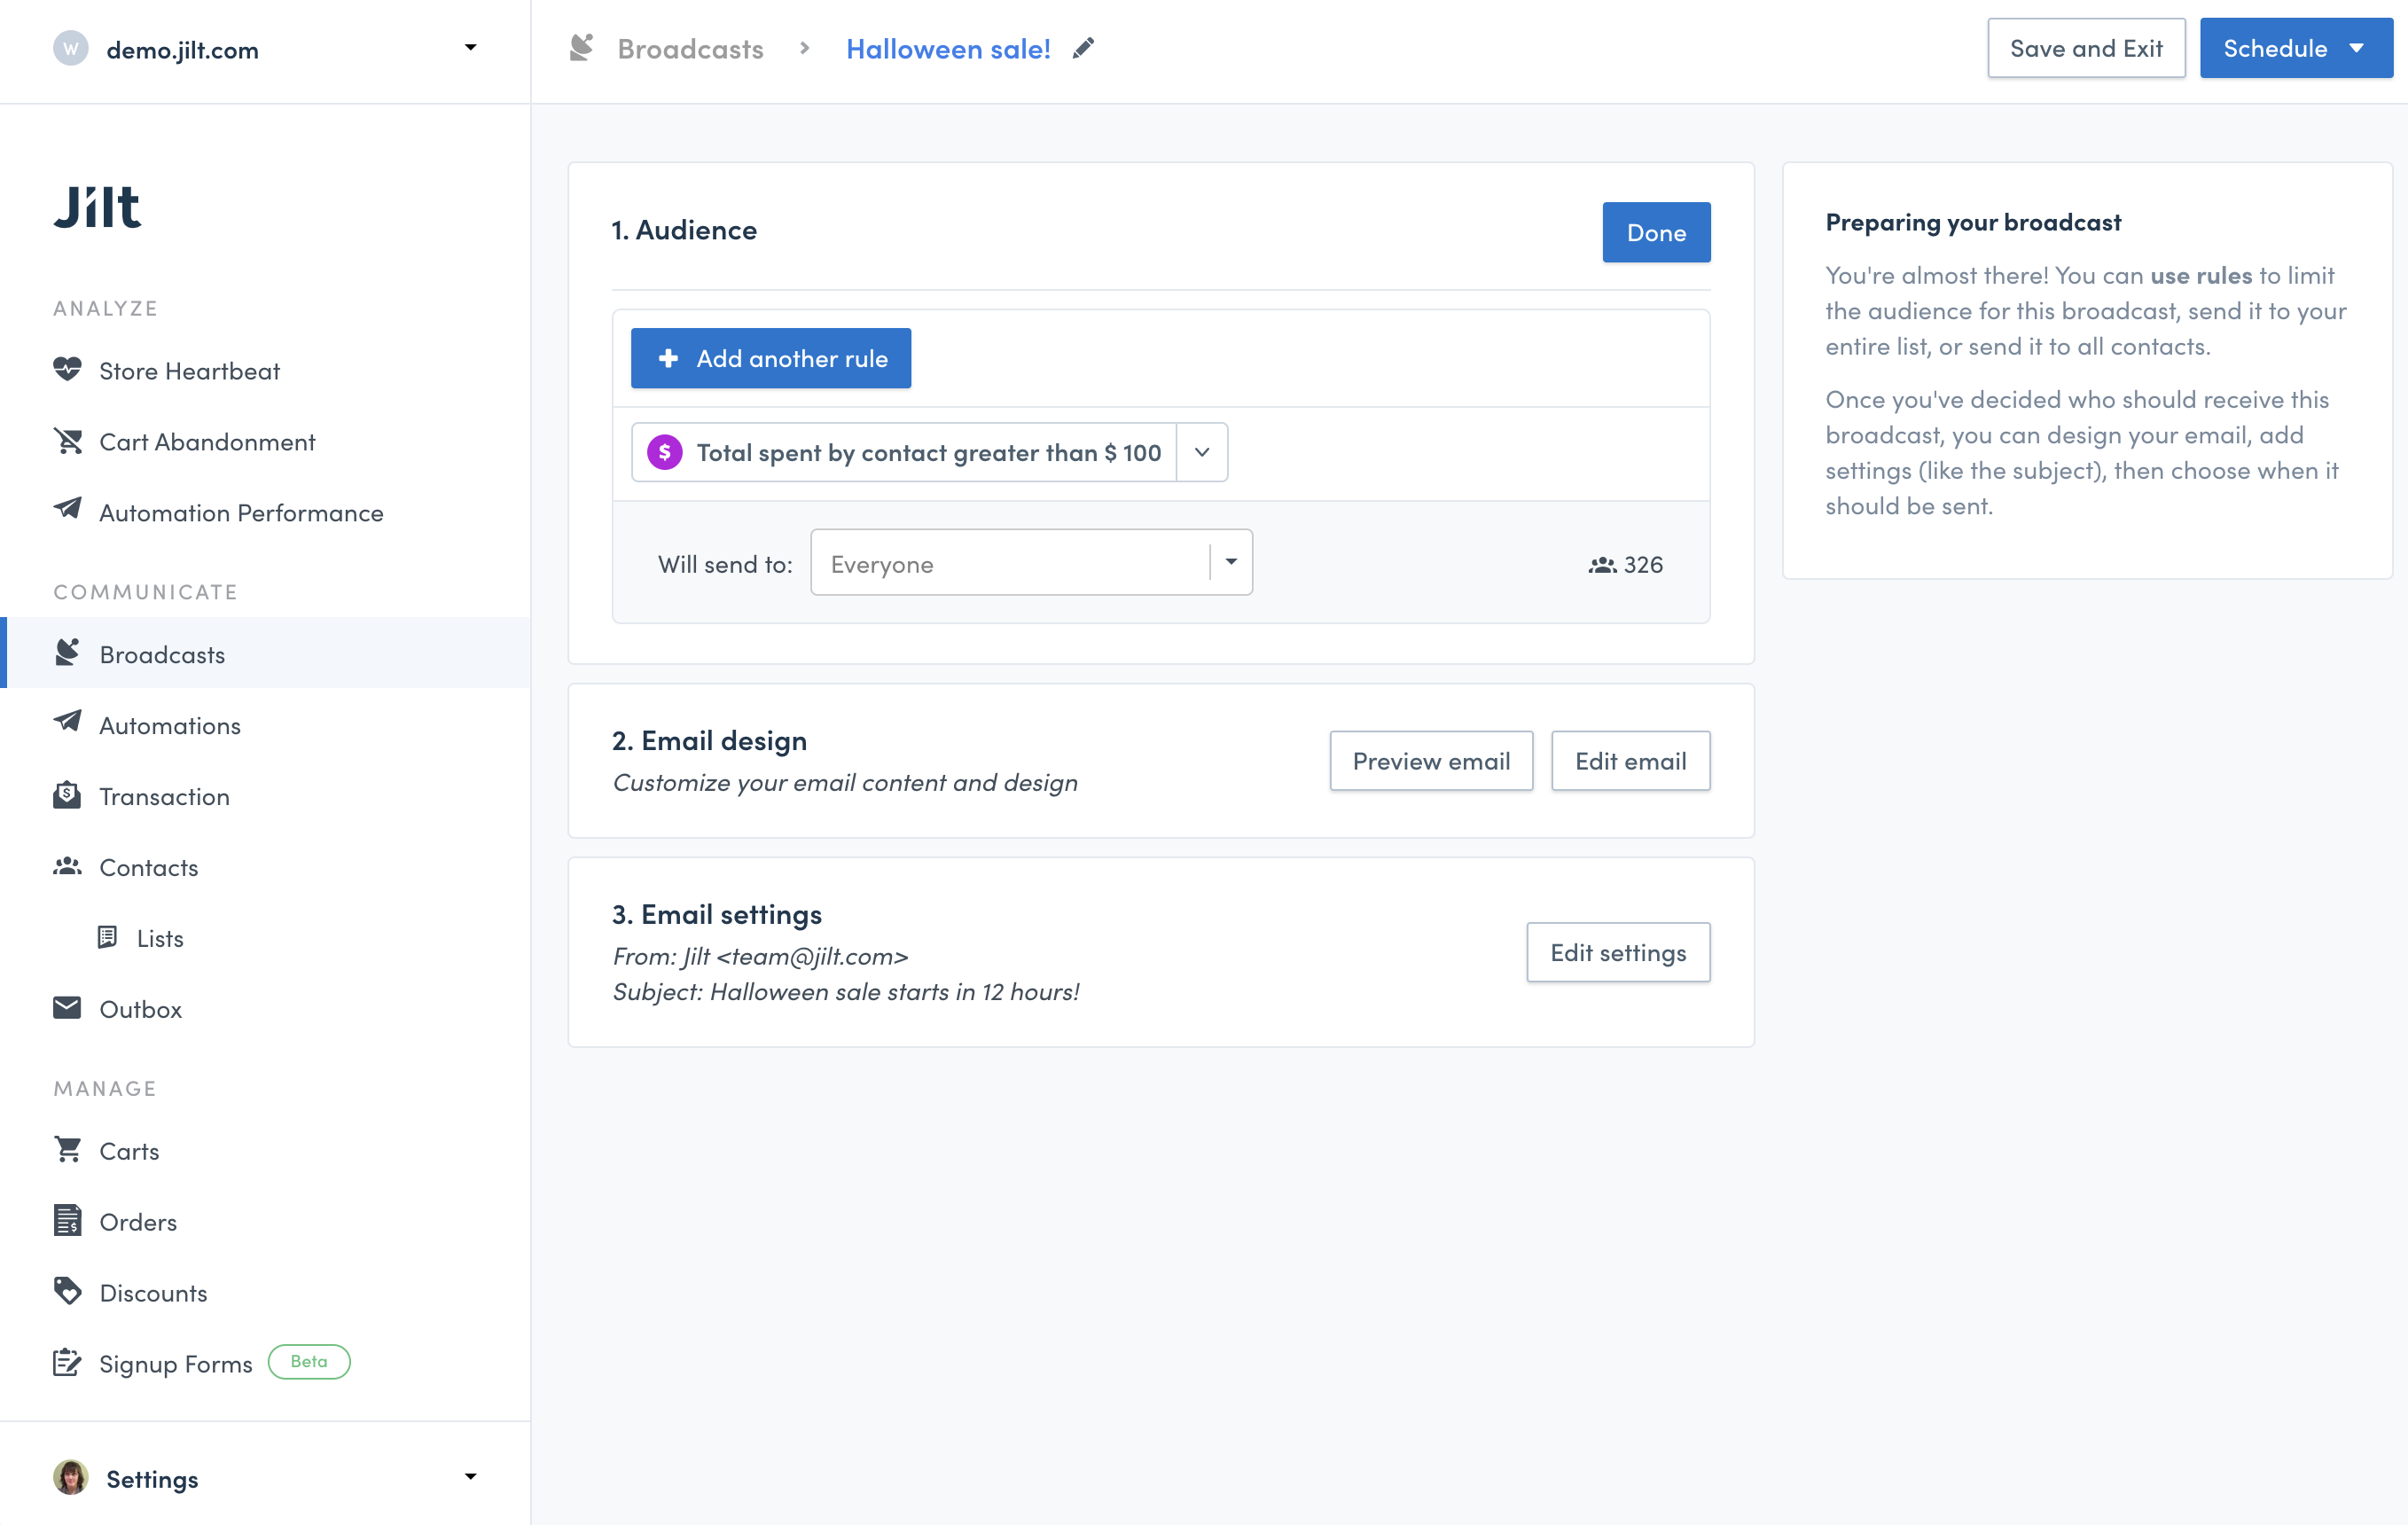Viewport: 2408px width, 1525px height.
Task: Navigate to Contacts
Action: (x=148, y=868)
